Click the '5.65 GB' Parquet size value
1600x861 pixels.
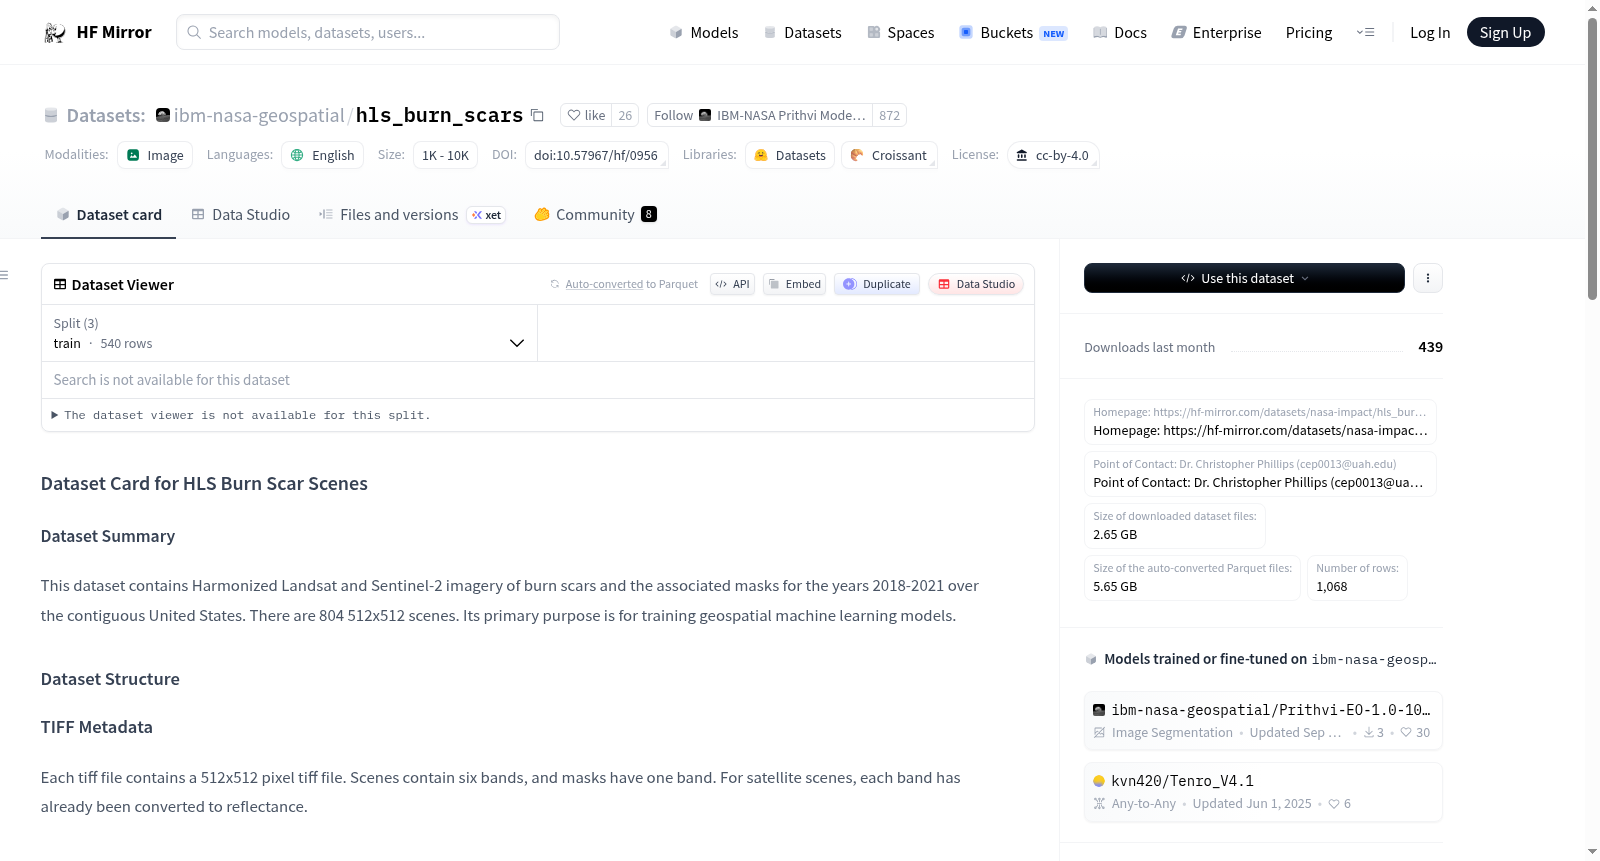pos(1115,587)
